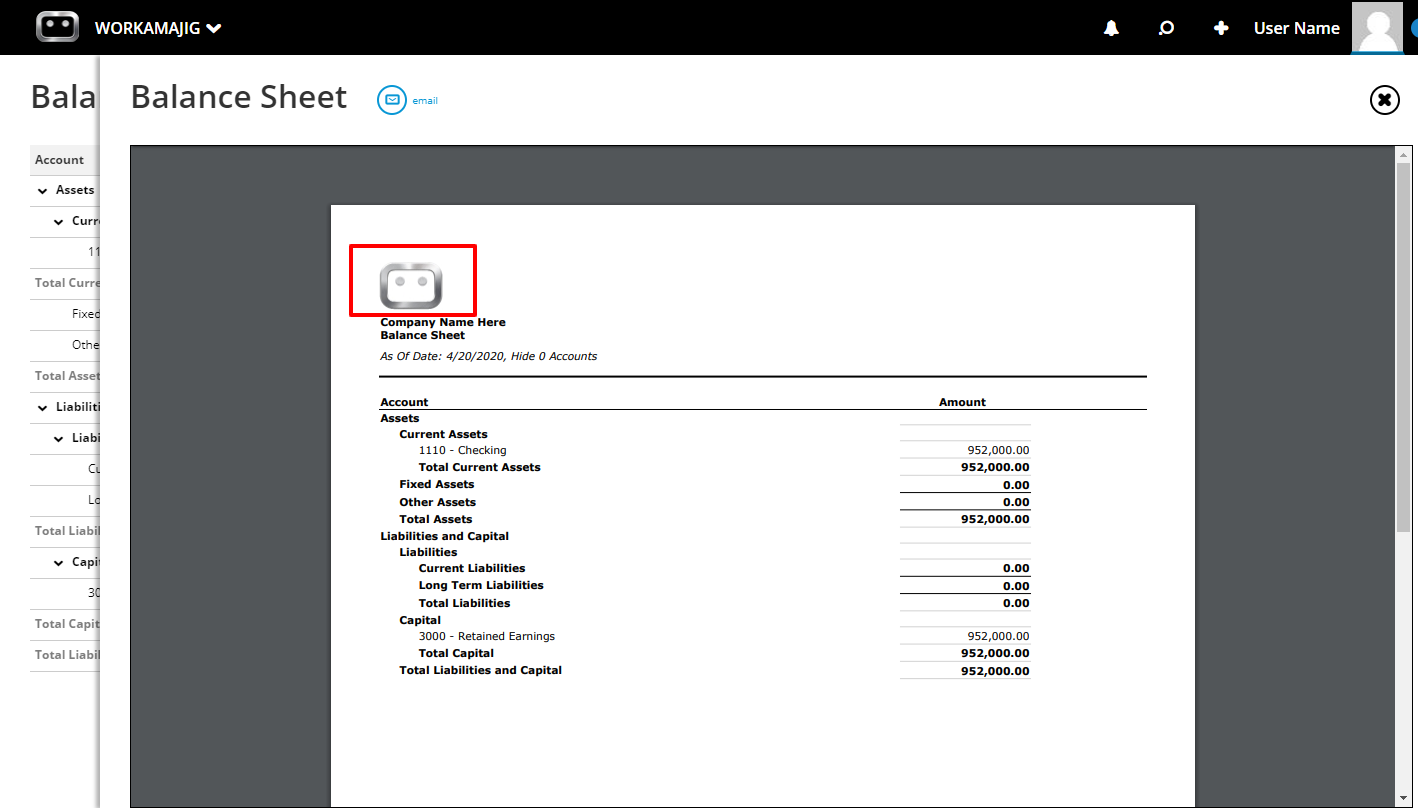Collapse the Capital chevron in background list
This screenshot has height=808, width=1418.
click(x=59, y=562)
